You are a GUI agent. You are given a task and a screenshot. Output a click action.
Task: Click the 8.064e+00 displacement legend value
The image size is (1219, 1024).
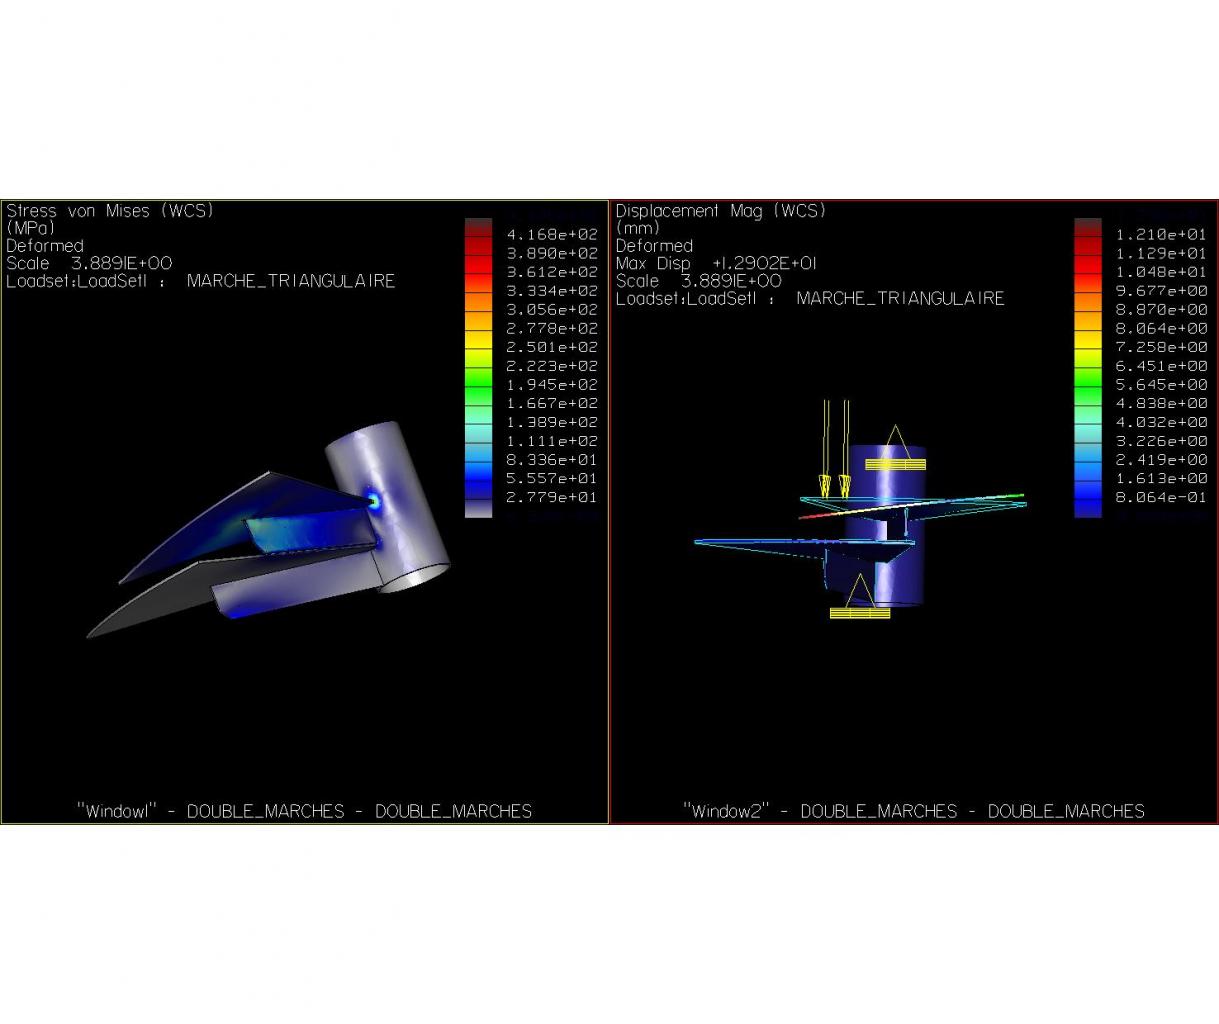(x=1162, y=328)
